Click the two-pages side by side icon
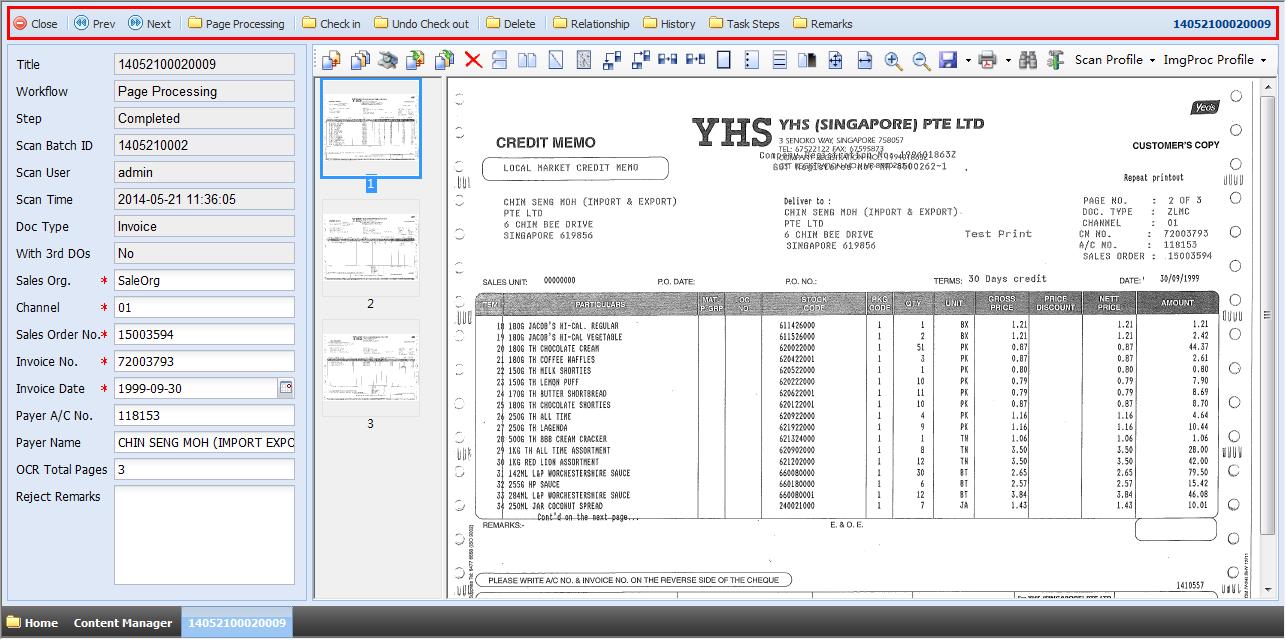1286x640 pixels. [527, 60]
